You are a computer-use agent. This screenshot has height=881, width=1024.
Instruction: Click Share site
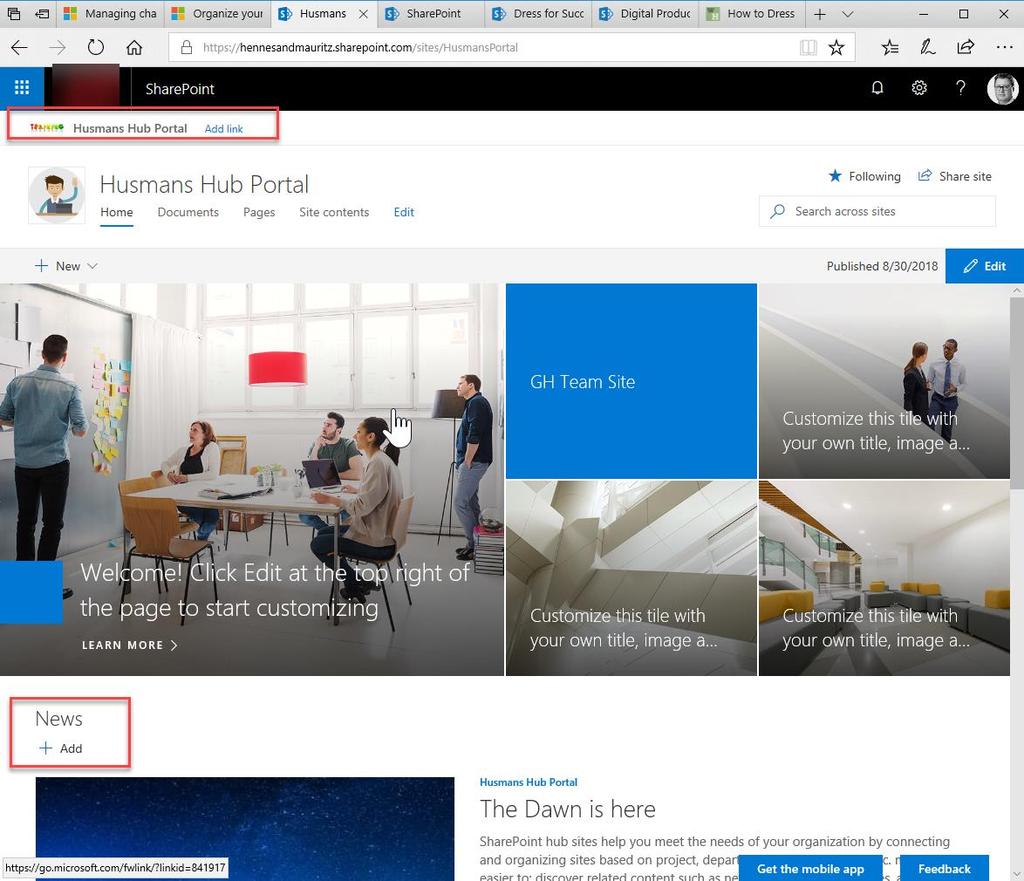955,176
